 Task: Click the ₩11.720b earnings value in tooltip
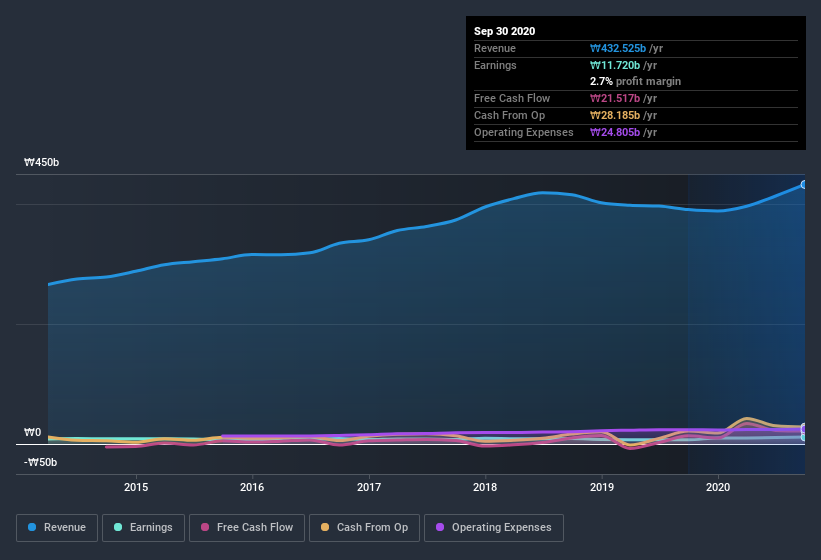615,65
